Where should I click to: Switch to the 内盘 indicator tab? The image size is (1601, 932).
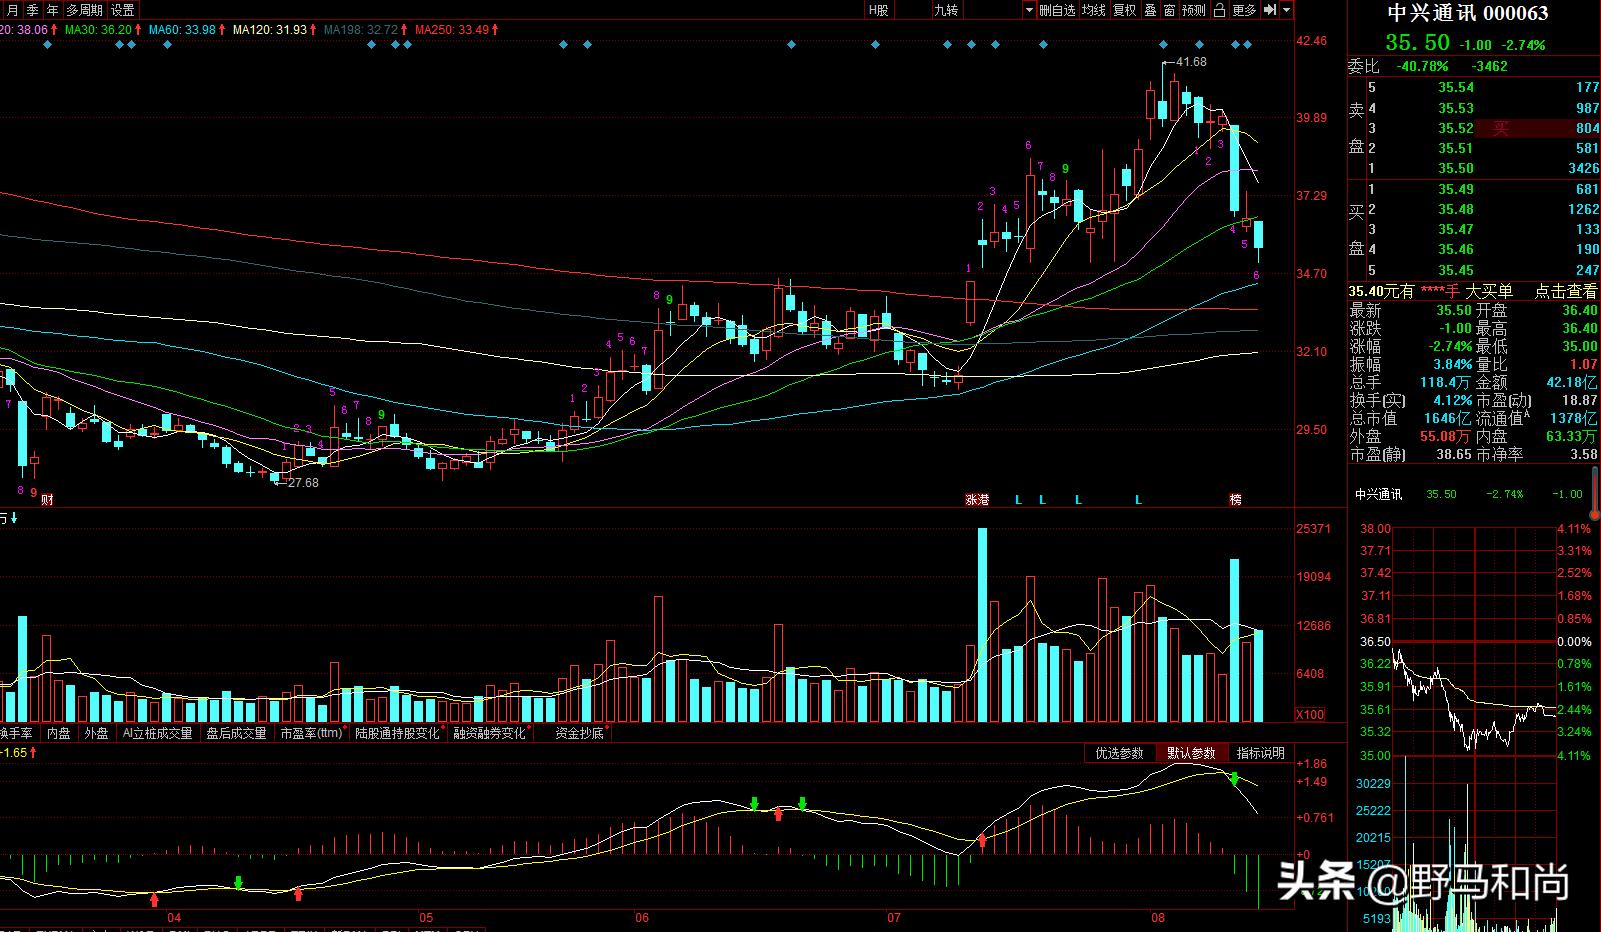(x=59, y=733)
